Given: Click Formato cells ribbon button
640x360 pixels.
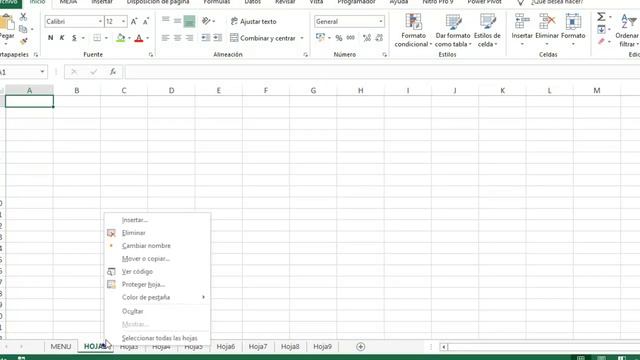Looking at the screenshot, I should click(x=573, y=30).
